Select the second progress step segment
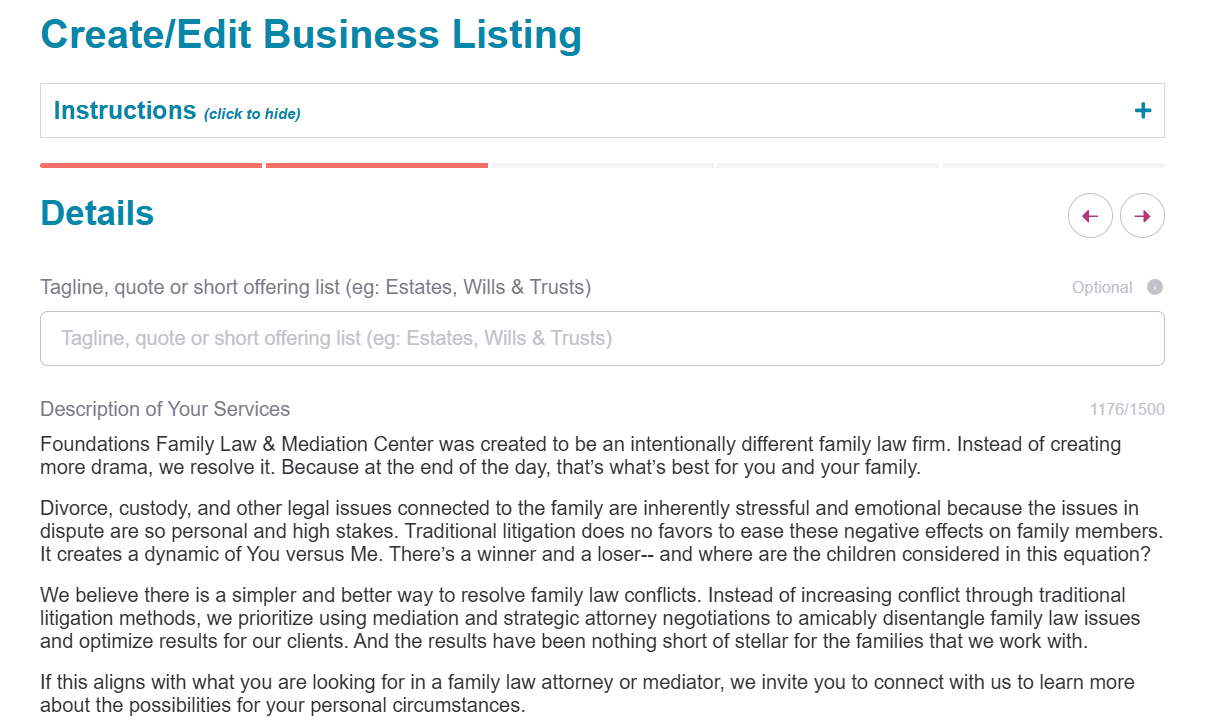The image size is (1210, 728). [x=377, y=165]
